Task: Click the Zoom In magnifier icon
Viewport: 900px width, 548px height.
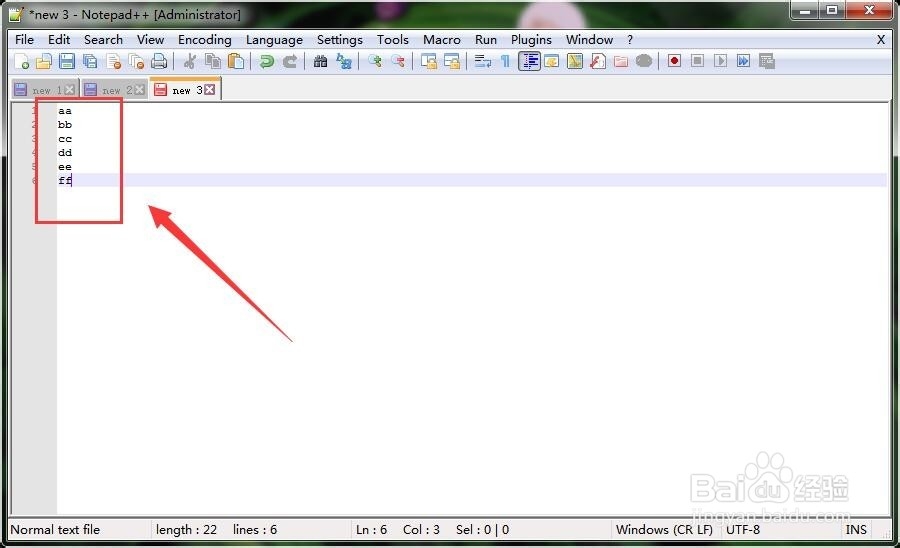Action: (x=375, y=61)
